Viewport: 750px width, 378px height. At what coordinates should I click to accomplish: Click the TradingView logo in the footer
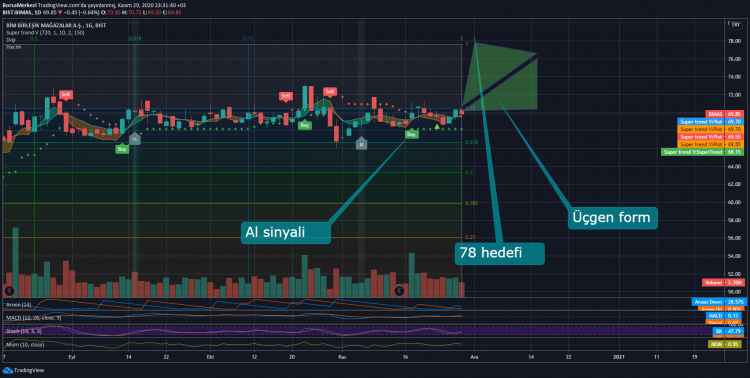pos(23,370)
